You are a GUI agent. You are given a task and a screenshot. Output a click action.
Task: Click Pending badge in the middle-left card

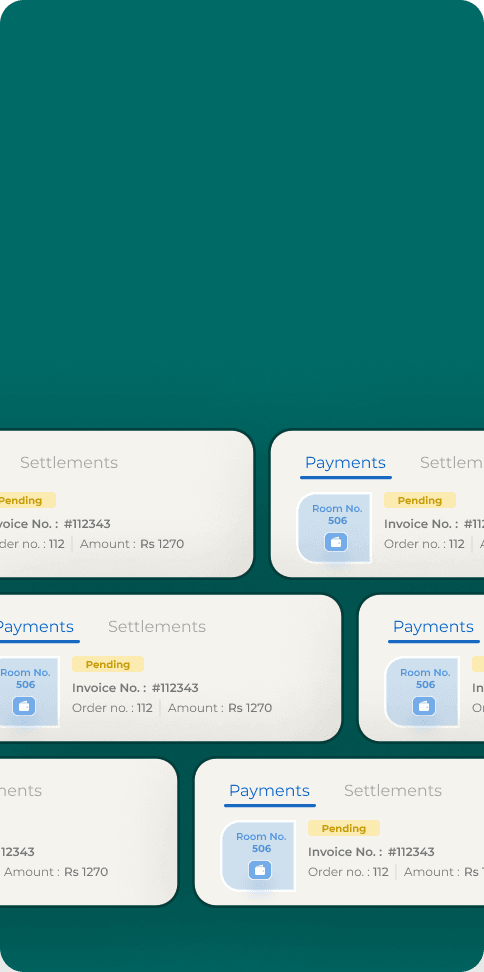108,664
